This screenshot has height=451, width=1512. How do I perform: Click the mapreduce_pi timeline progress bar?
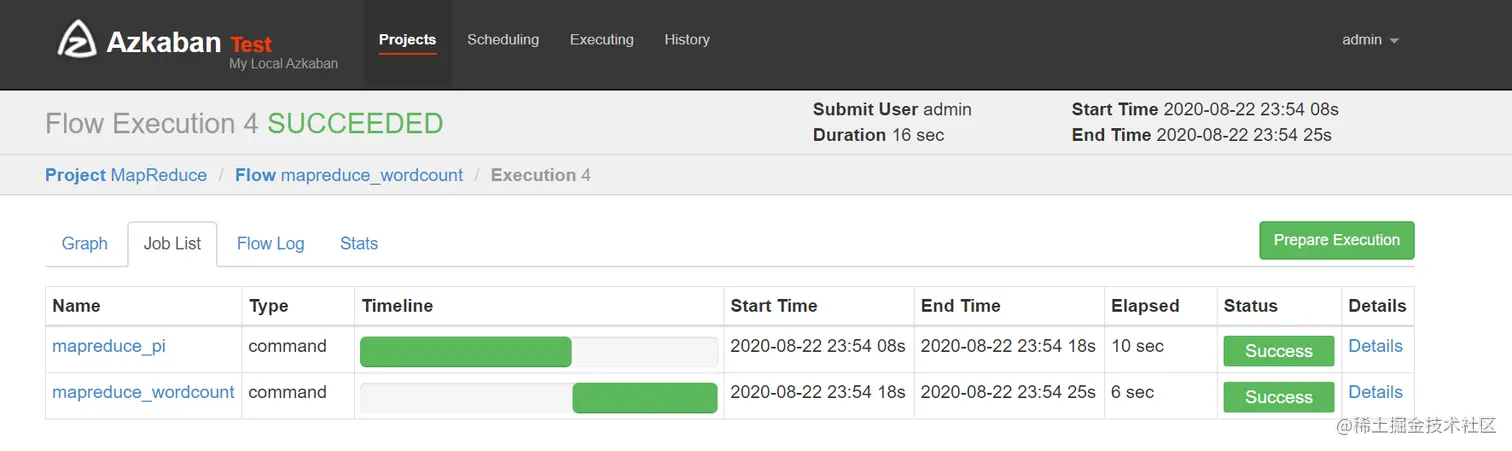[x=466, y=352]
